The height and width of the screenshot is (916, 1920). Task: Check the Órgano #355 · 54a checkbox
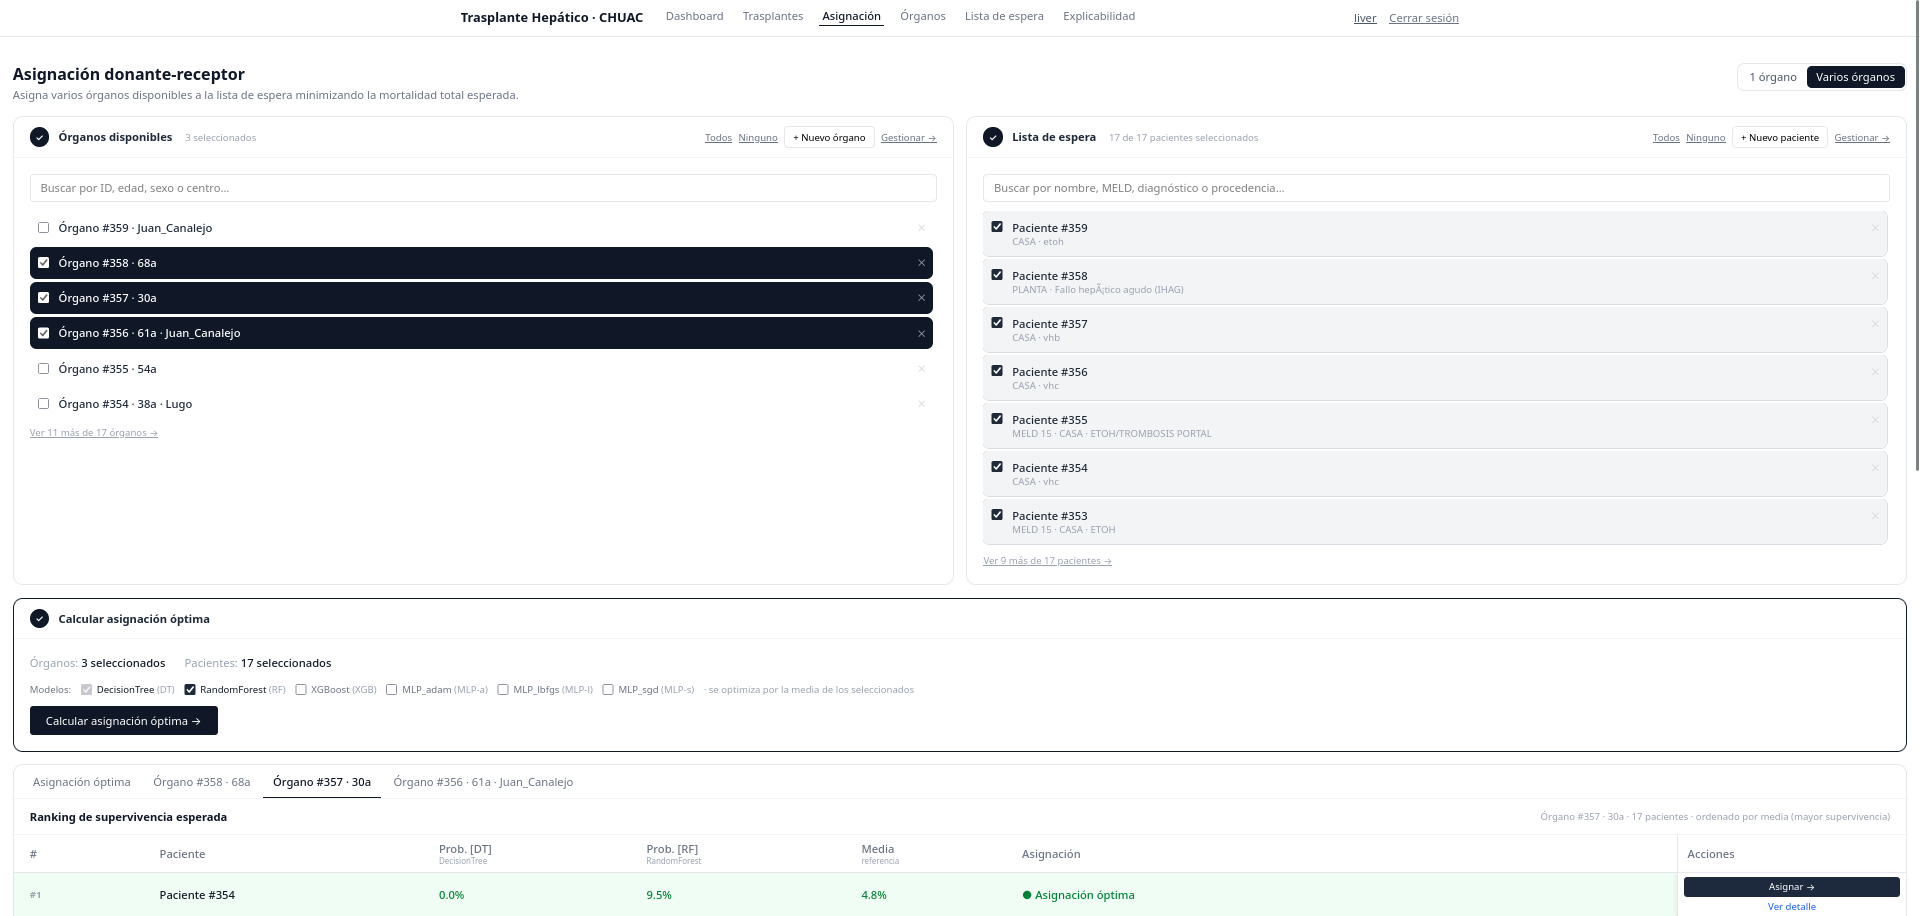[x=43, y=369]
